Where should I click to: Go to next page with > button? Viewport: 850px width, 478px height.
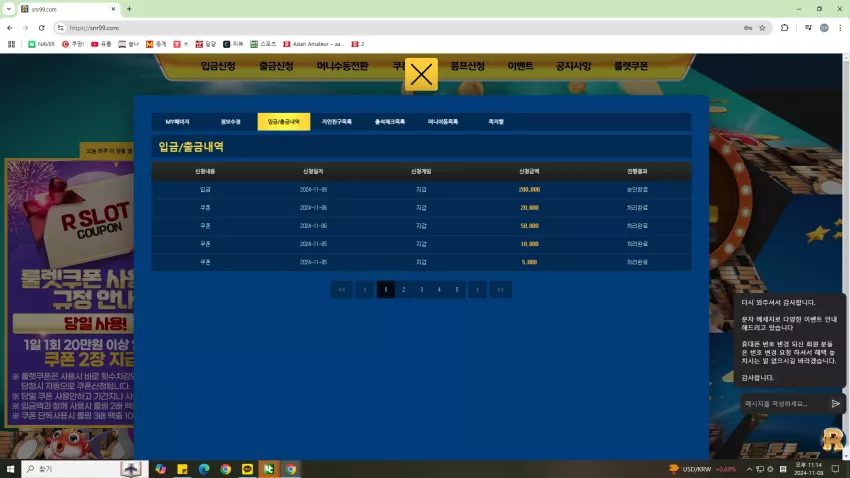click(478, 289)
